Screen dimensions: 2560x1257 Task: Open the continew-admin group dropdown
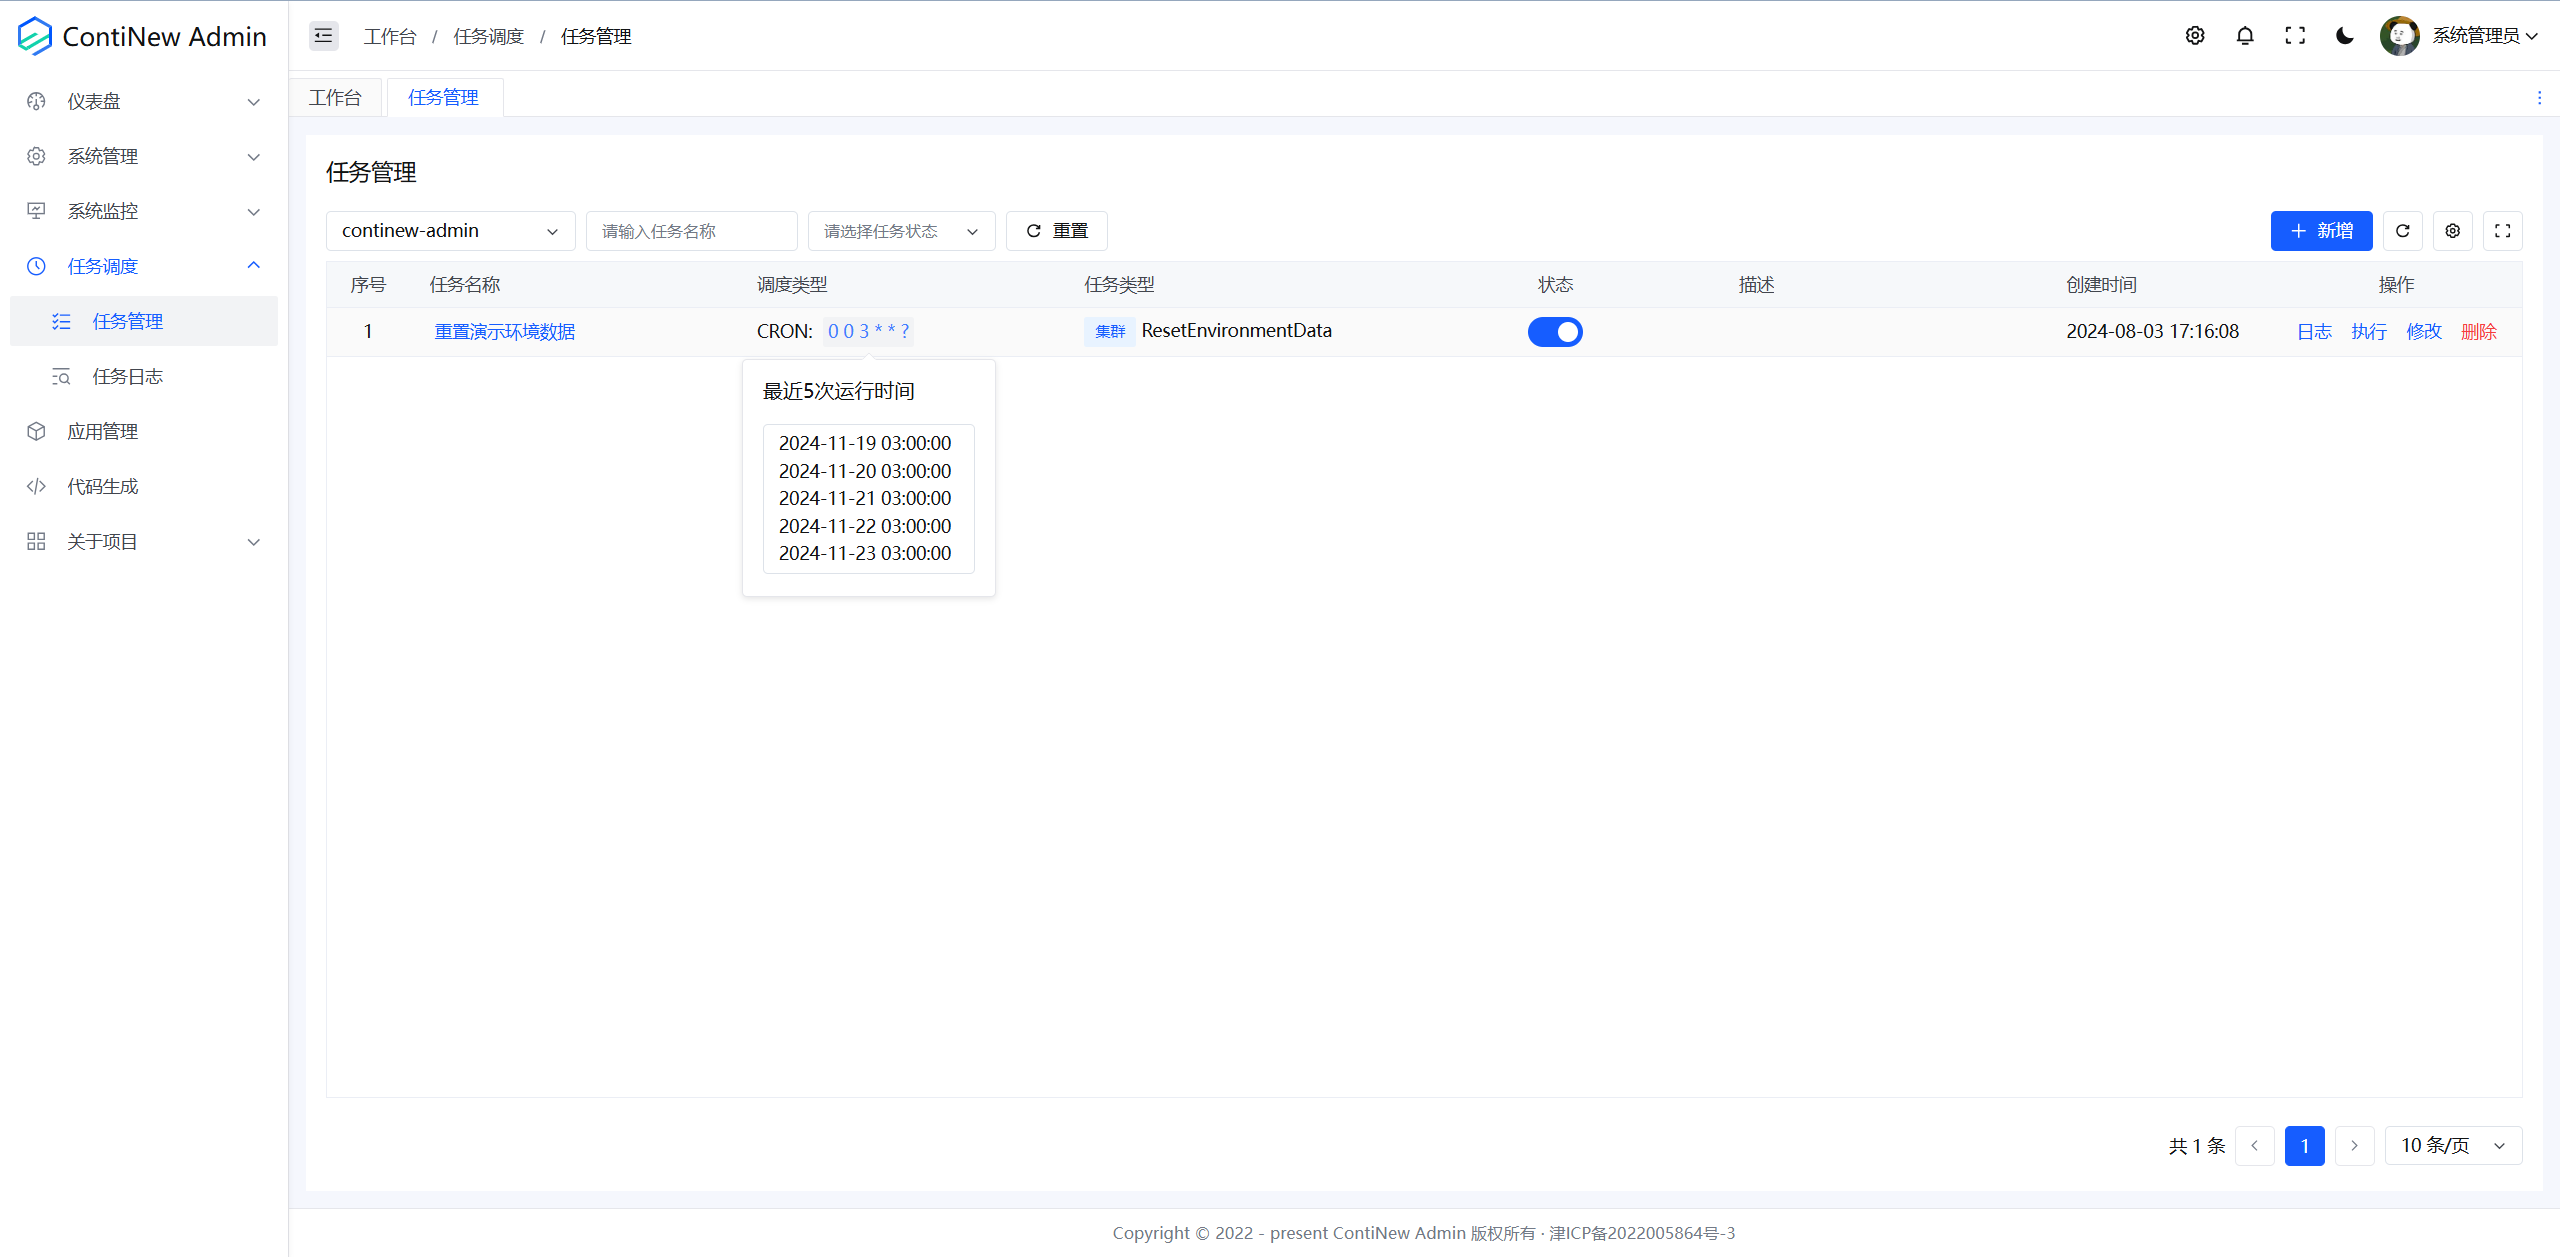(450, 231)
